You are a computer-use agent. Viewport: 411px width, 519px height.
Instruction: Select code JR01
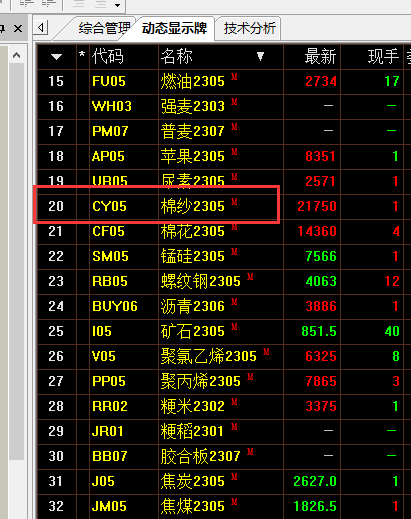[108, 431]
